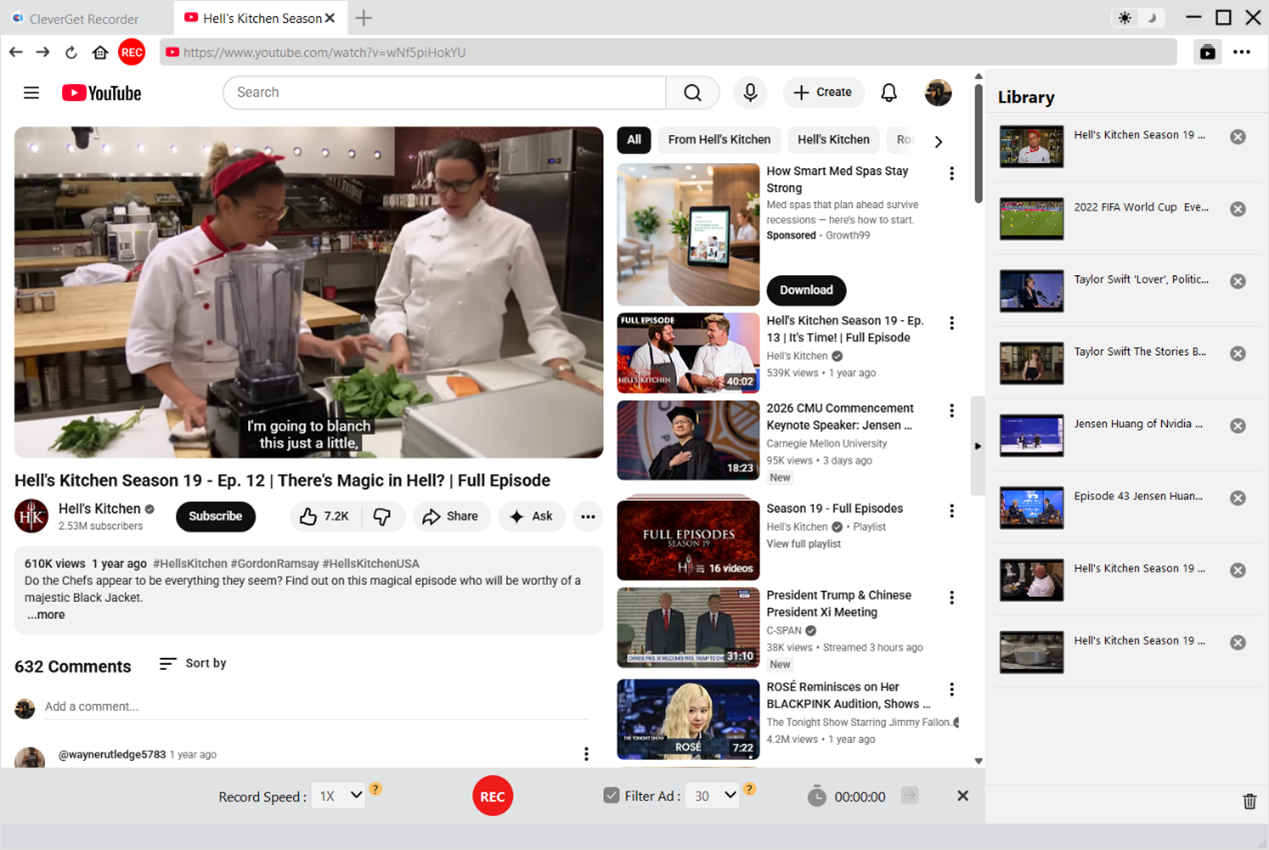
Task: Click the red REC icon in the address toolbar
Action: pyautogui.click(x=132, y=52)
